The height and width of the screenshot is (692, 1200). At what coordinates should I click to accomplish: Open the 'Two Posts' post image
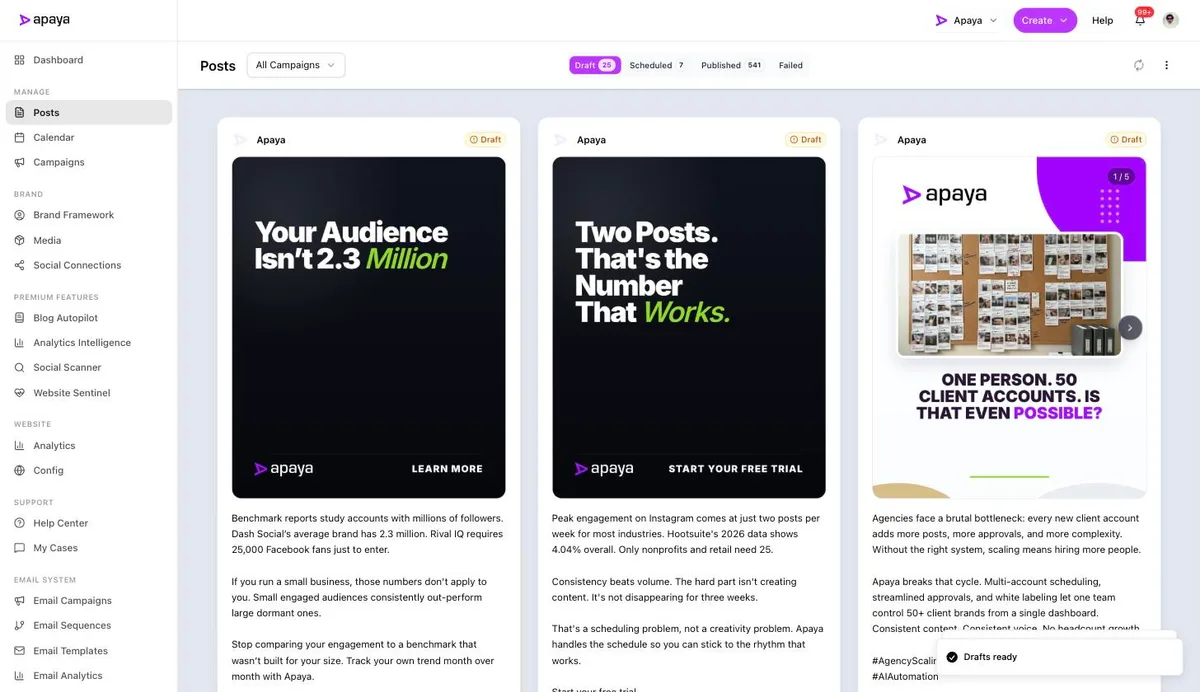pyautogui.click(x=689, y=327)
